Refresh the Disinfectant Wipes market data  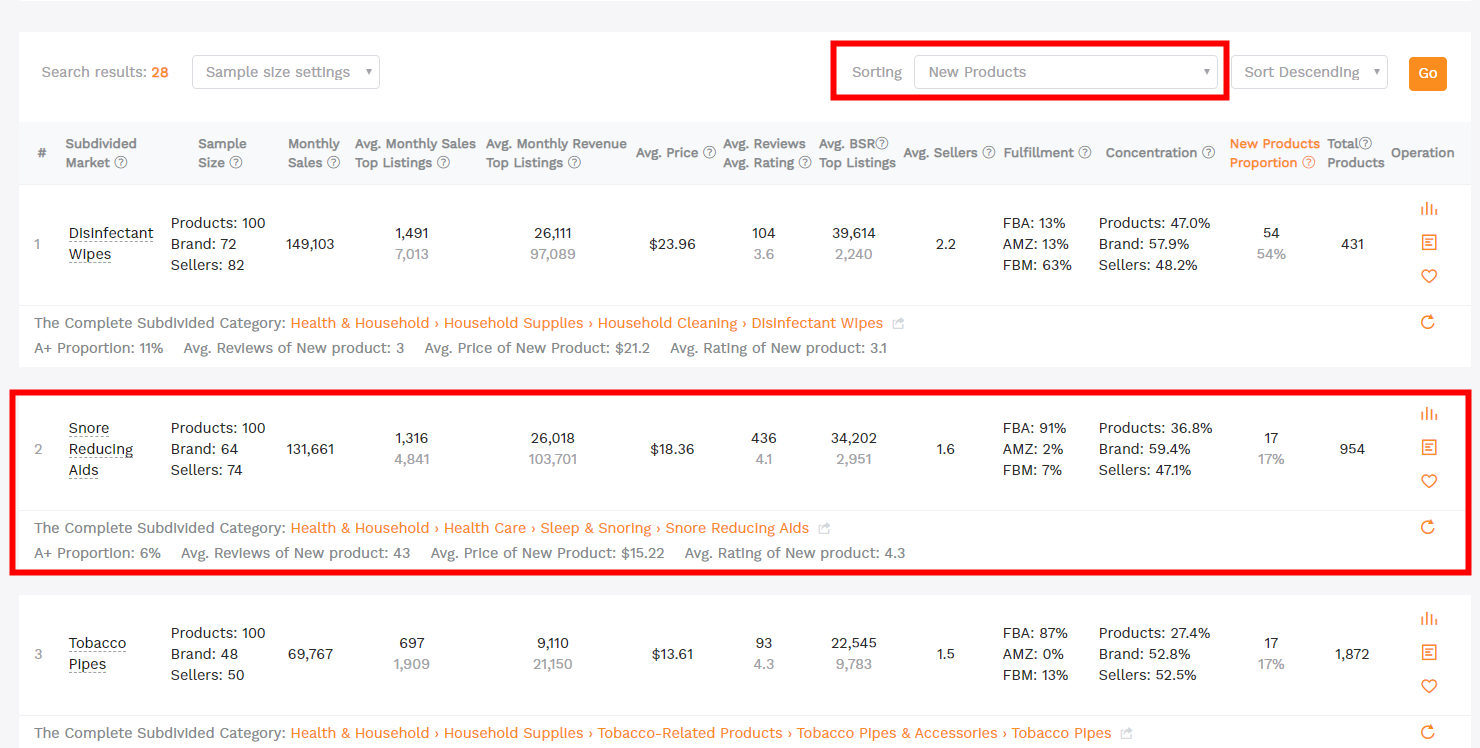(1427, 322)
